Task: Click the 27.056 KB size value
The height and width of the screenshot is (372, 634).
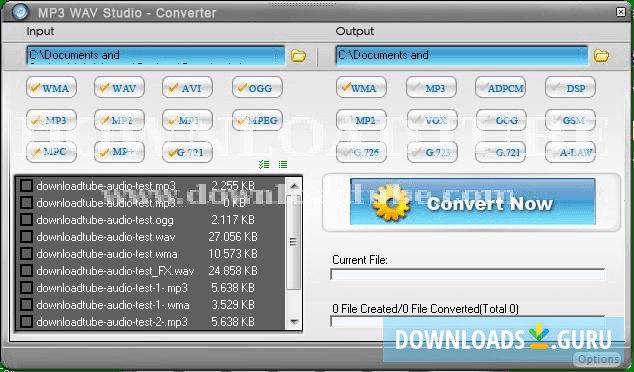Action: [x=233, y=237]
